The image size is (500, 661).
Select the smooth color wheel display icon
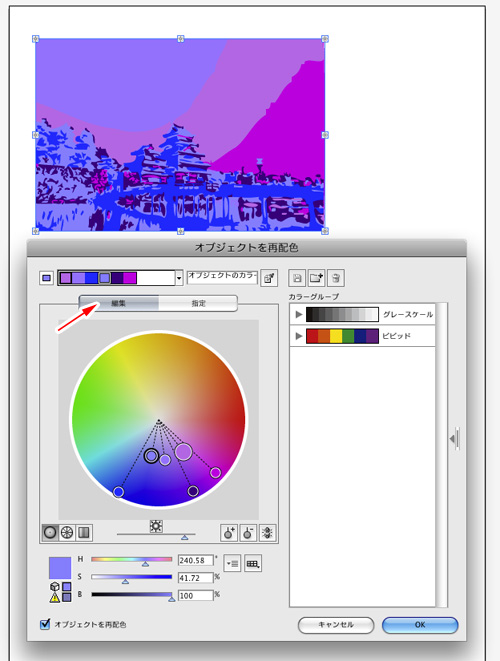(x=50, y=532)
